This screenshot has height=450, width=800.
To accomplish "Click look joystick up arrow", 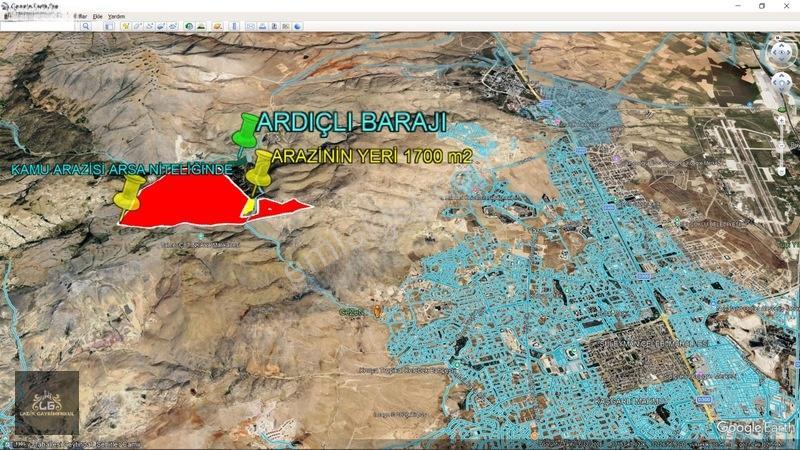I will (x=782, y=46).
